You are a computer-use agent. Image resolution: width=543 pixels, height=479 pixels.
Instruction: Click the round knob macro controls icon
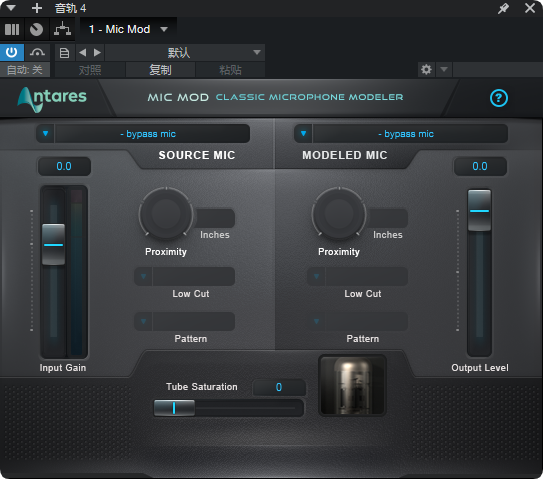click(36, 29)
